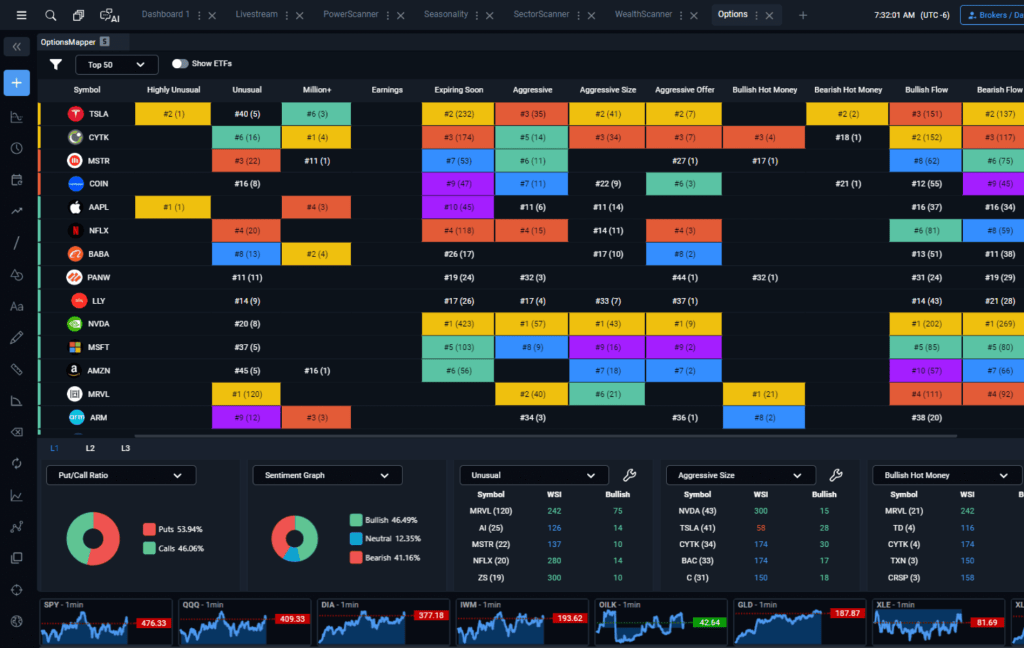Screen dimensions: 1024x648
Task: Open the AI assistant icon
Action: tap(109, 15)
